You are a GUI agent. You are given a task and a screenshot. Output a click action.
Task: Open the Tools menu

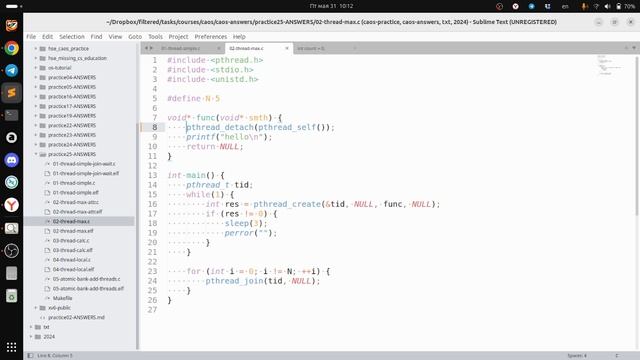coord(155,37)
